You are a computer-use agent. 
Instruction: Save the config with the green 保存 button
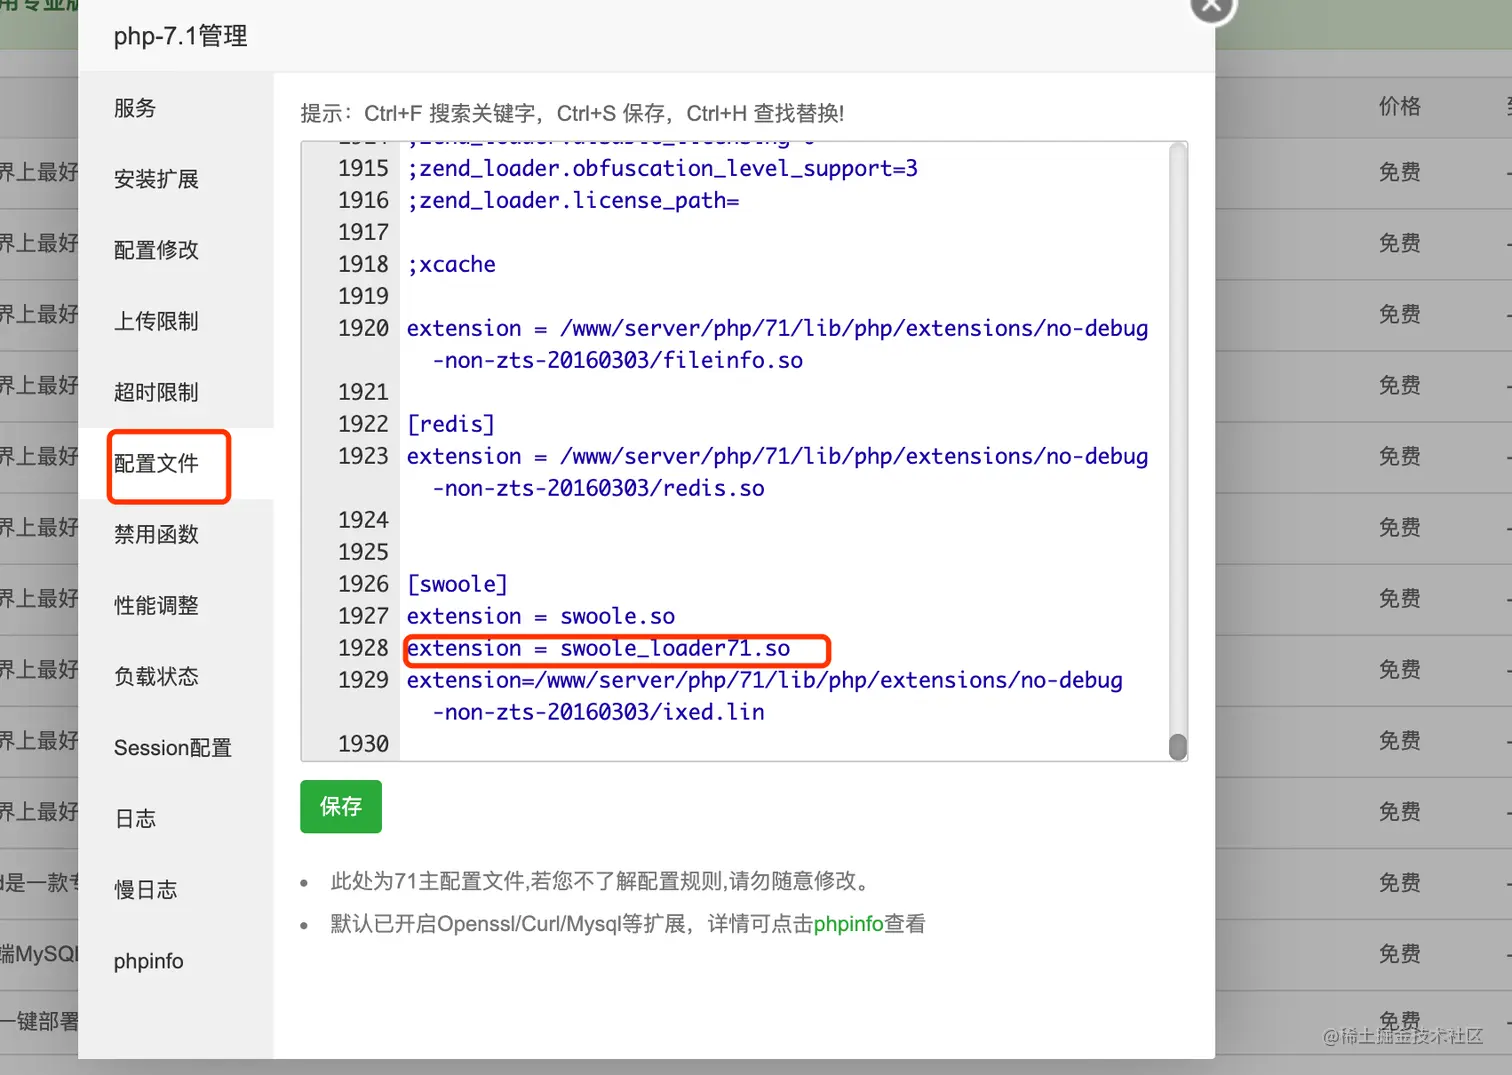(x=341, y=806)
